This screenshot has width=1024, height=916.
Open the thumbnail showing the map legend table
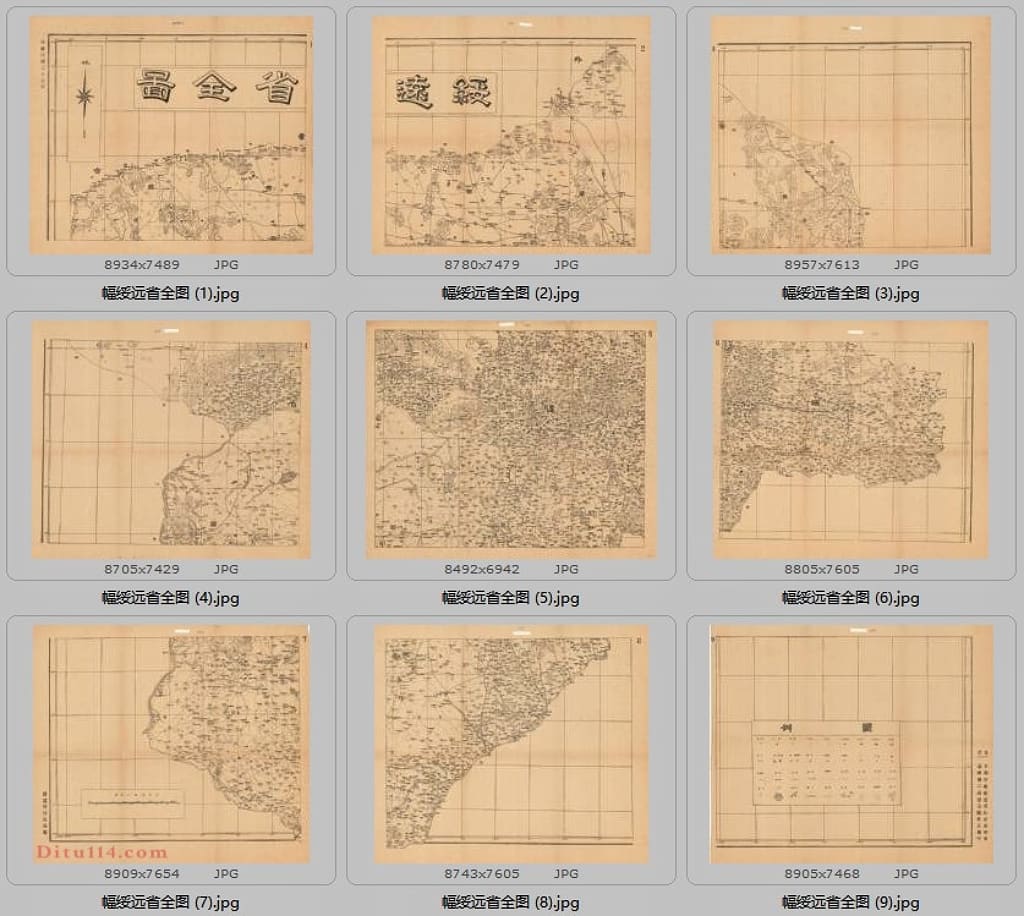[x=850, y=745]
